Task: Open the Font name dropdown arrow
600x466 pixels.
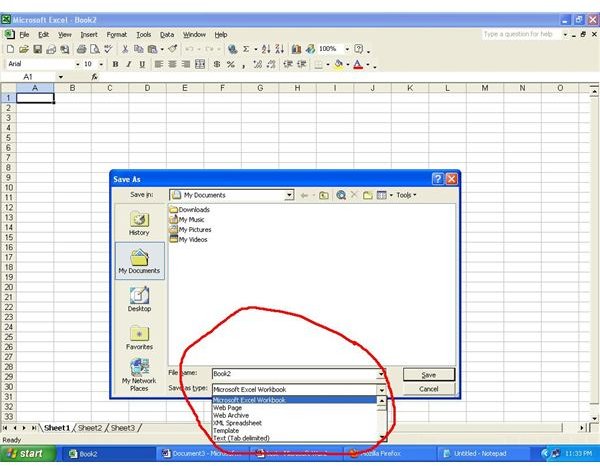Action: tap(77, 64)
